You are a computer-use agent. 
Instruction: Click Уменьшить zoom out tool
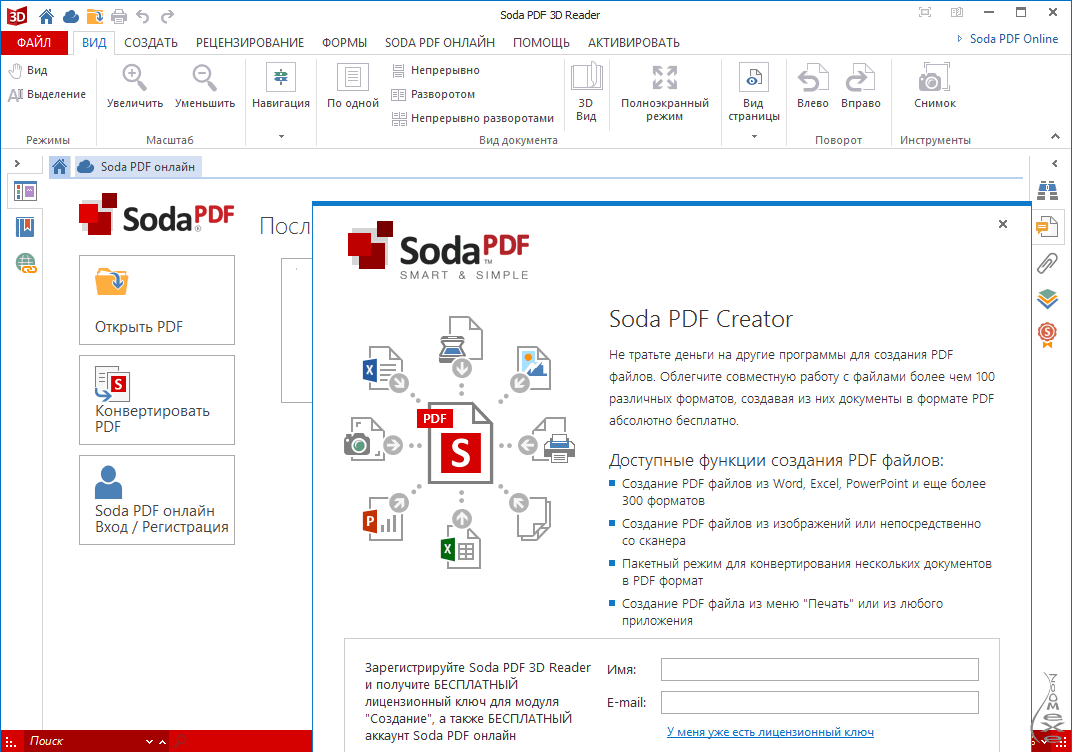pos(205,87)
